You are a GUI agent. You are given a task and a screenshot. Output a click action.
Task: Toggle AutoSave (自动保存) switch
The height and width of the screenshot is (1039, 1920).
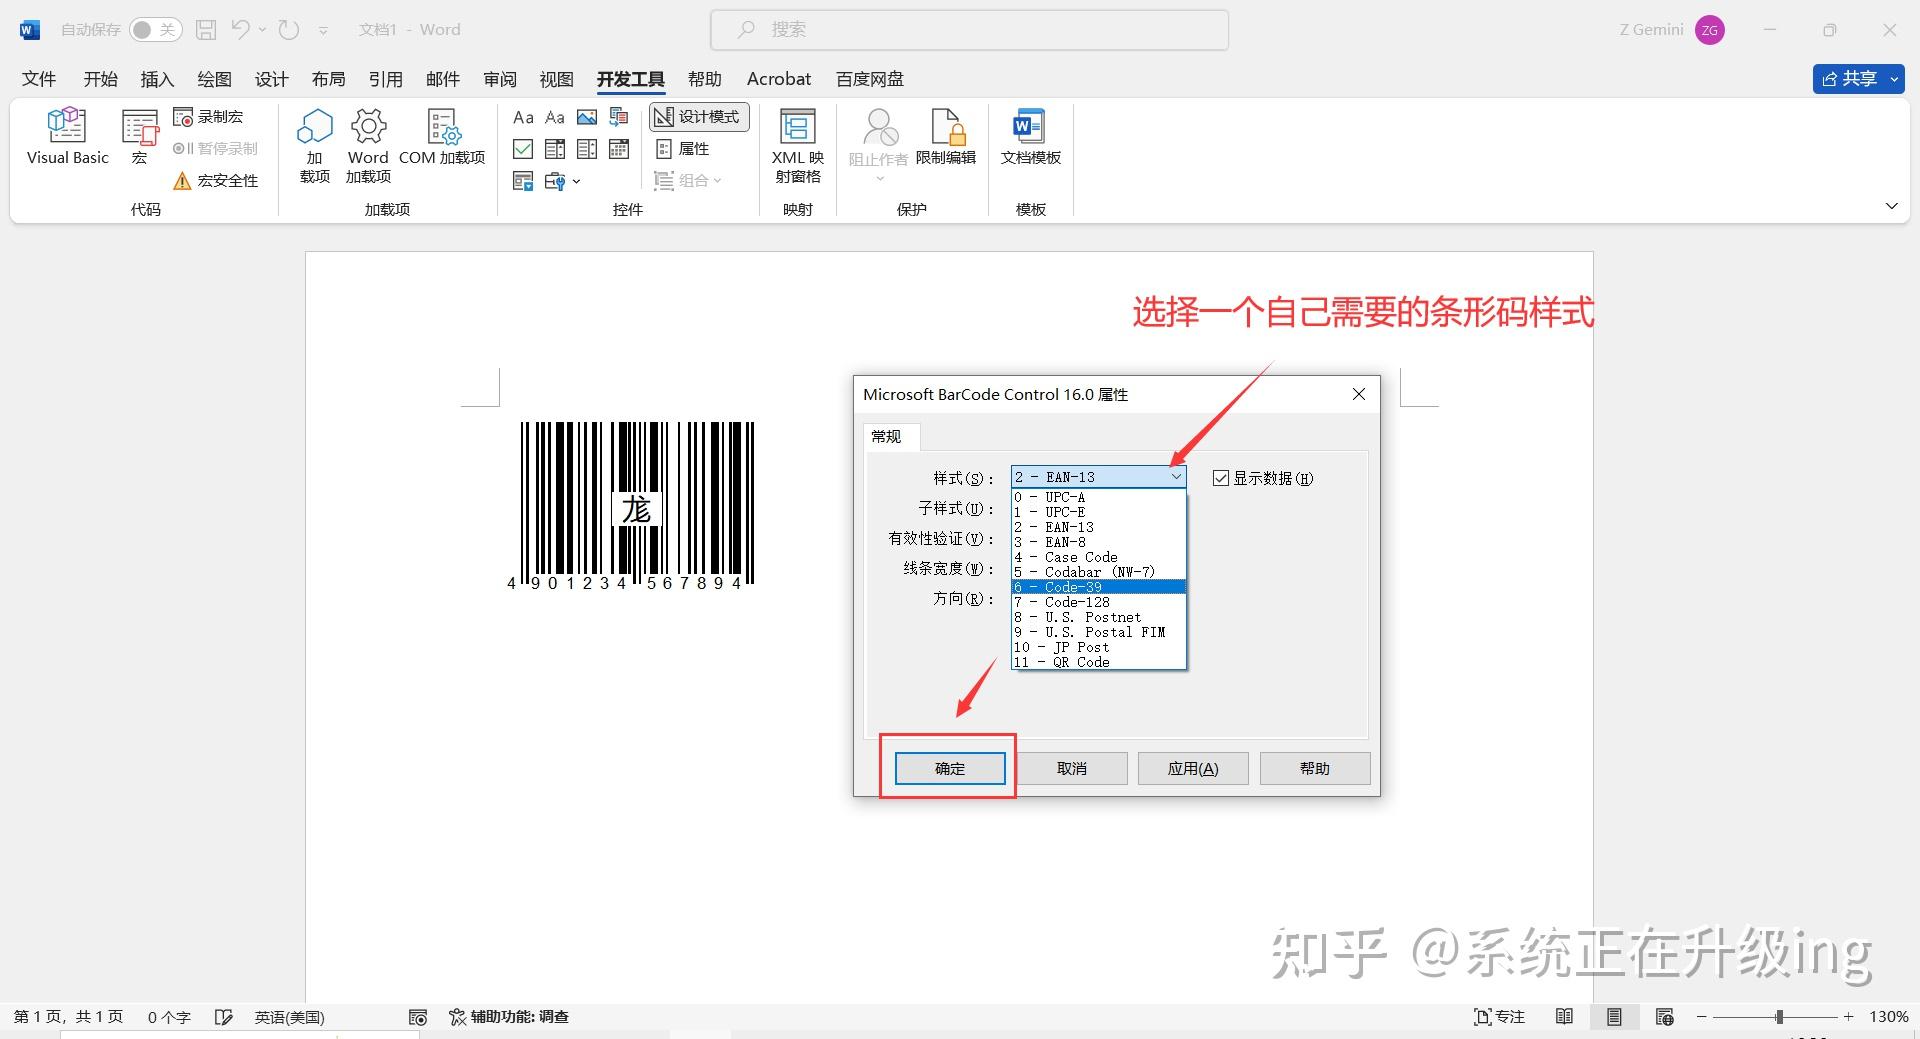coord(155,30)
